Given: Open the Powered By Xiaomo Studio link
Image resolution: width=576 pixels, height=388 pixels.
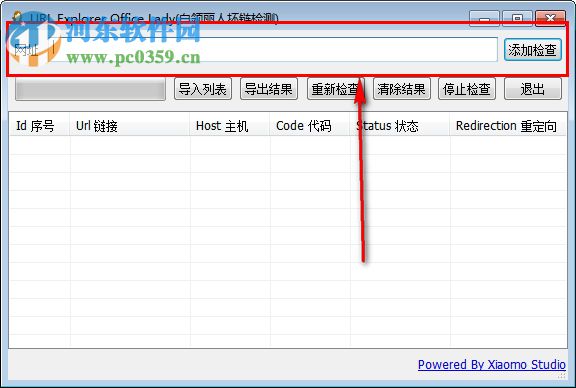Looking at the screenshot, I should (492, 364).
